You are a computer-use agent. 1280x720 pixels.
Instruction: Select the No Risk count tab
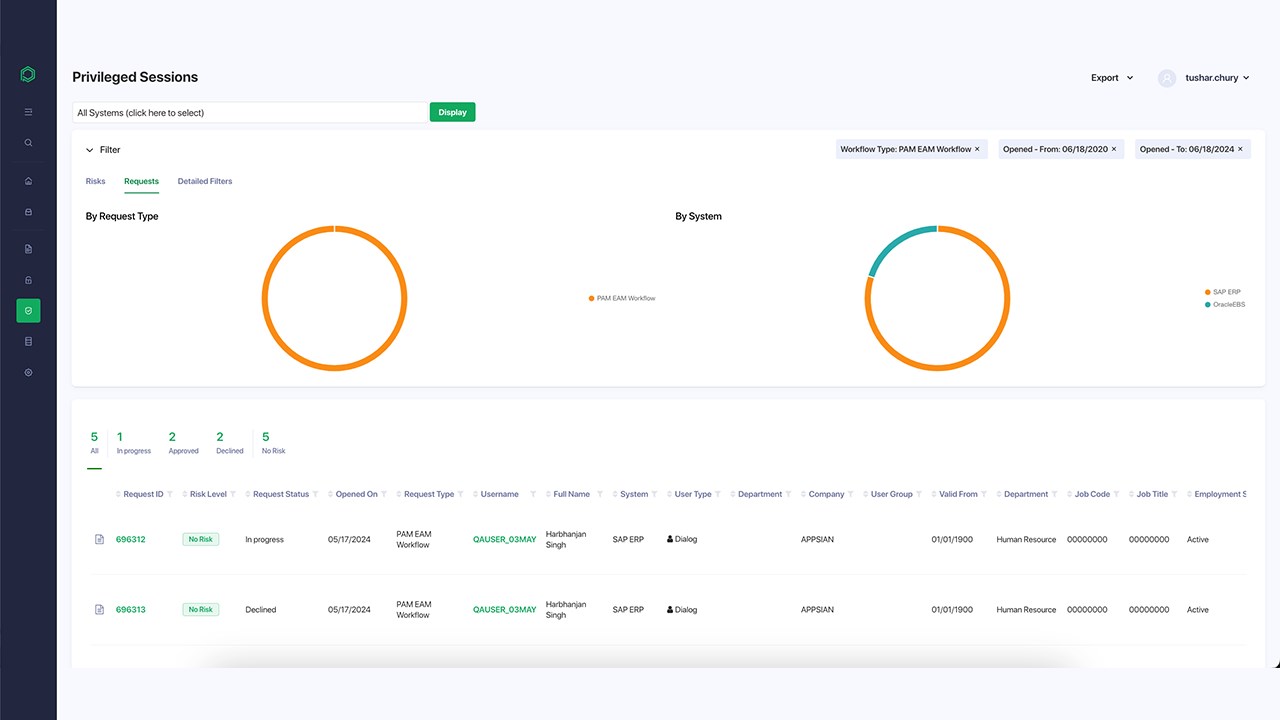(x=273, y=443)
